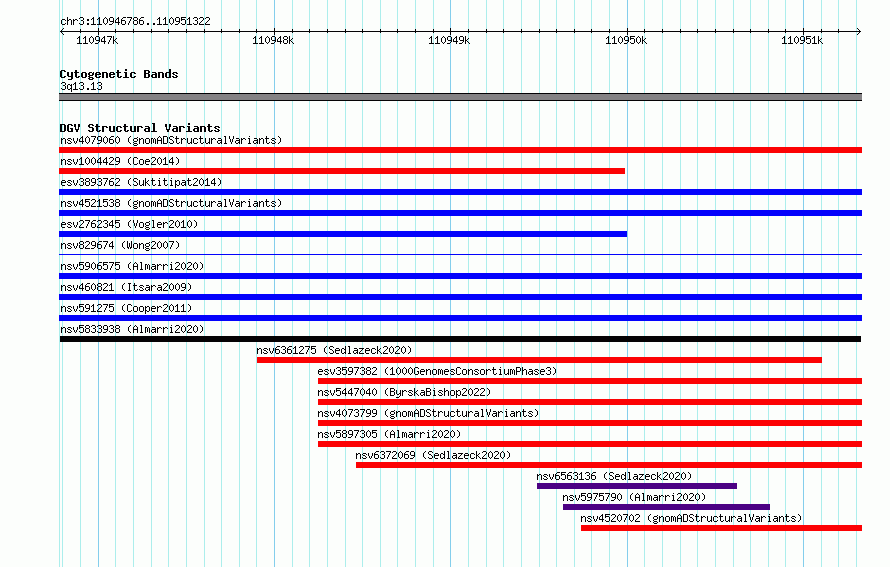This screenshot has width=890, height=567.
Task: Open nsv5897305 (Almarri2020) label
Action: (x=389, y=434)
